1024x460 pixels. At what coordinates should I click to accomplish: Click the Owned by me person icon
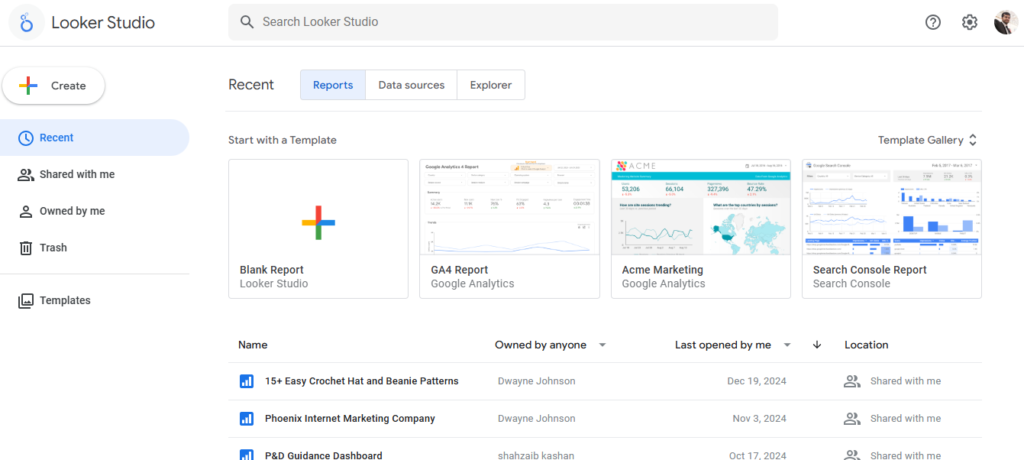pyautogui.click(x=25, y=211)
